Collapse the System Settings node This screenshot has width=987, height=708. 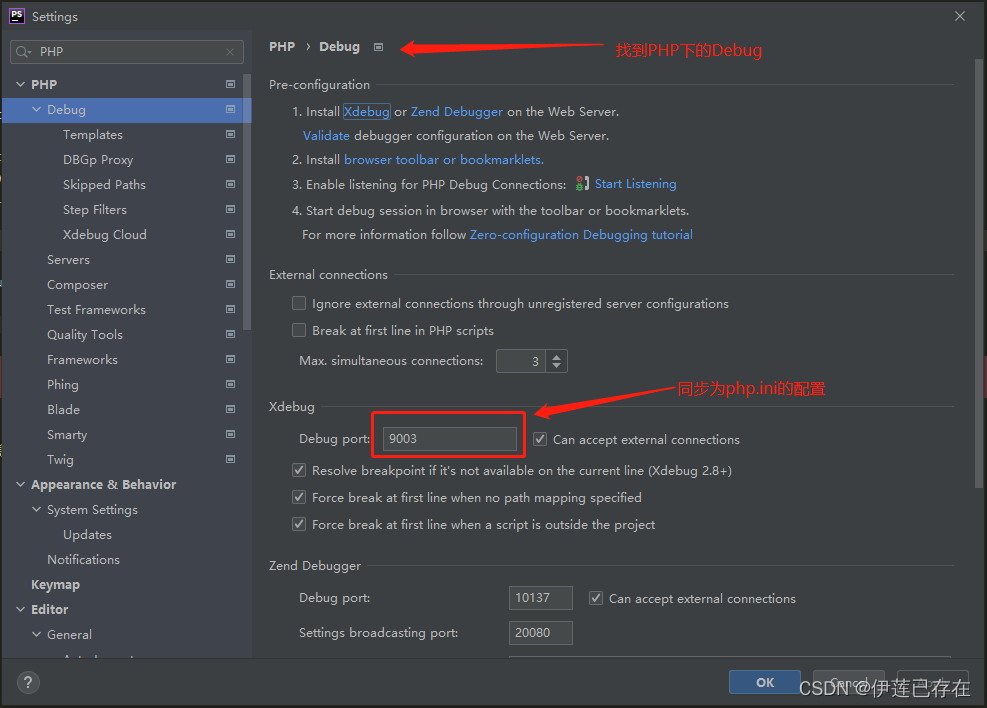[37, 509]
